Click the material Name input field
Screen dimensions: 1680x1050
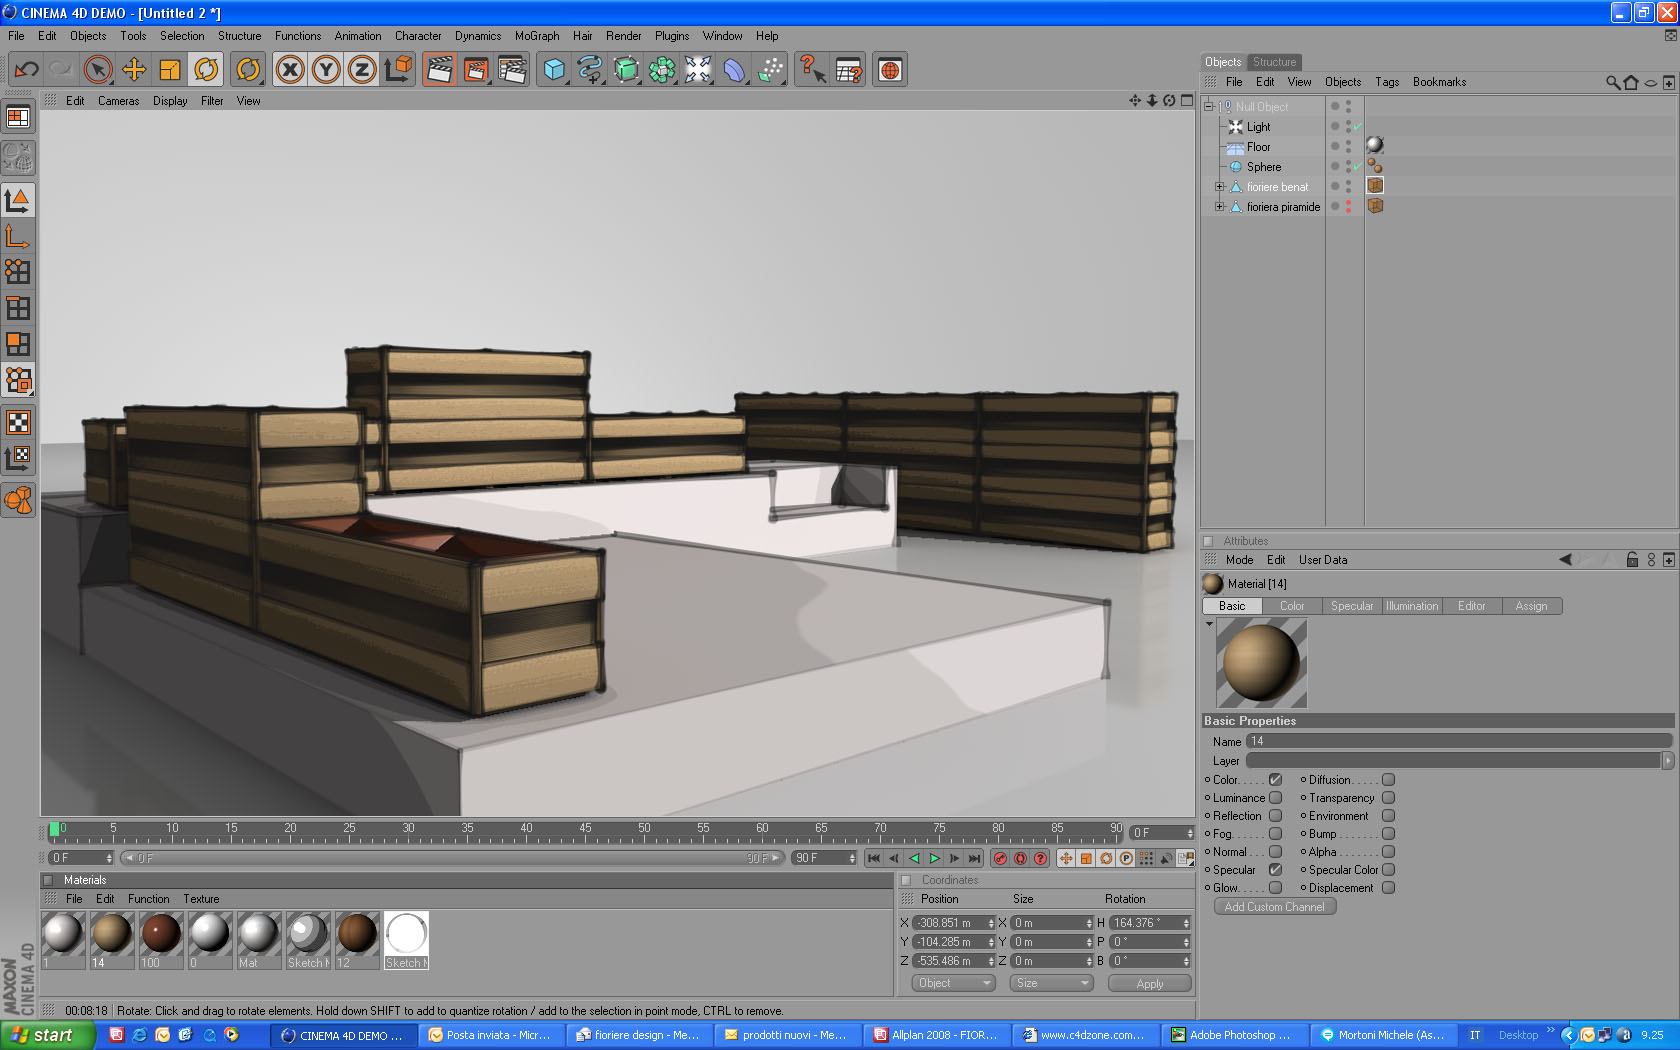click(x=1459, y=742)
